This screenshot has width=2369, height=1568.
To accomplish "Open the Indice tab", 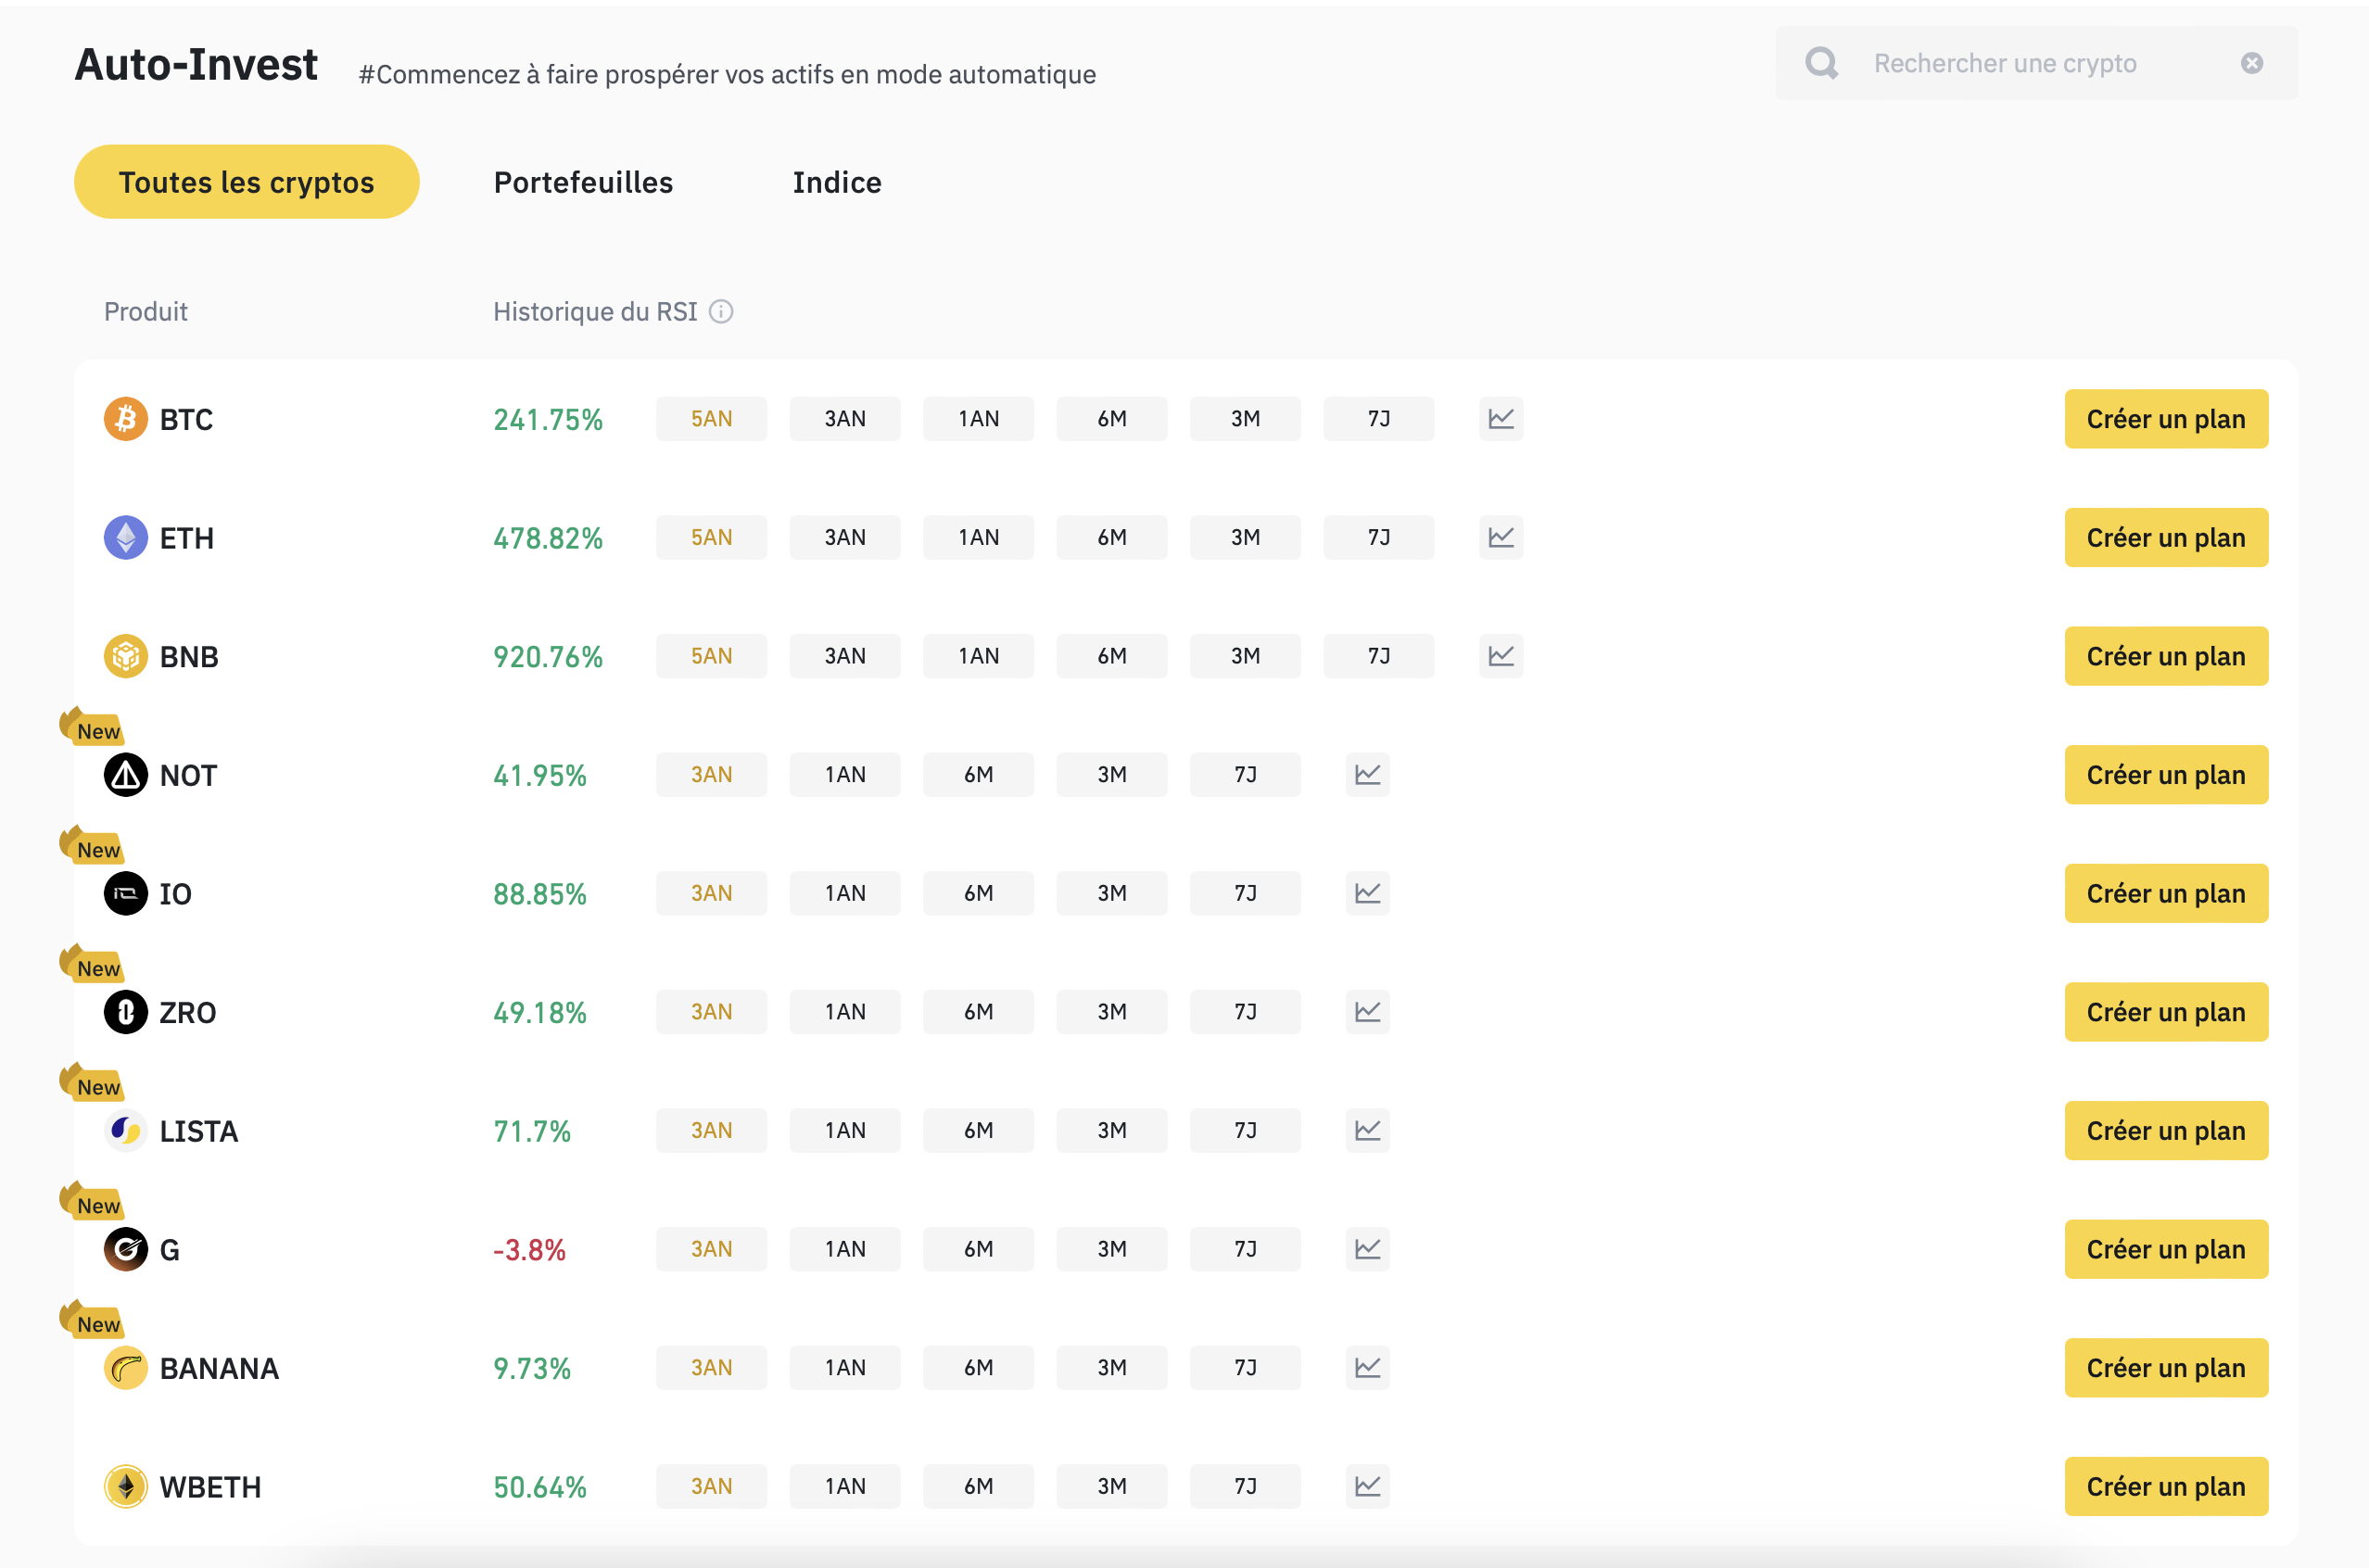I will click(x=836, y=182).
